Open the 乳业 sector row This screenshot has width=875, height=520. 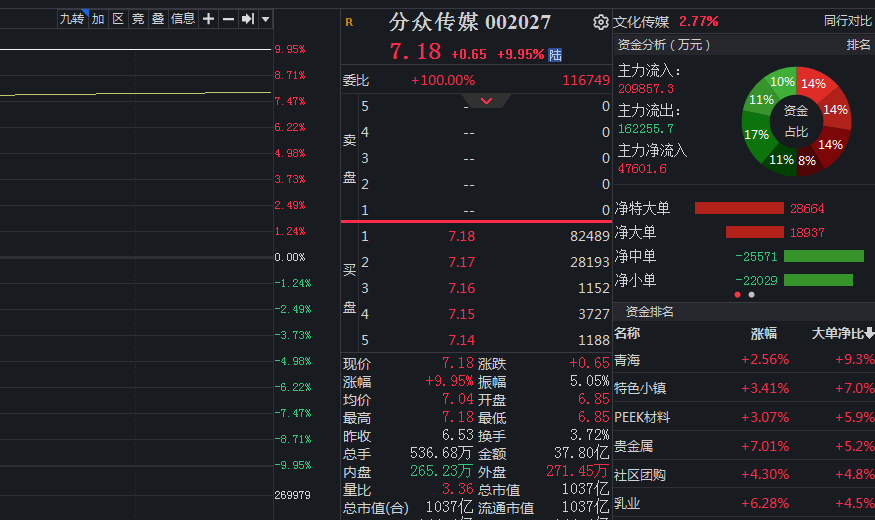(744, 503)
